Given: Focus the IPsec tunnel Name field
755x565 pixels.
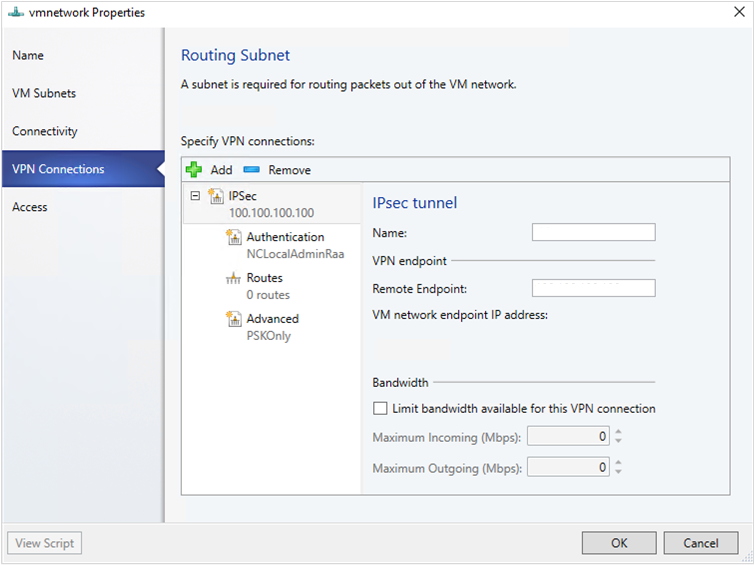Looking at the screenshot, I should (593, 232).
